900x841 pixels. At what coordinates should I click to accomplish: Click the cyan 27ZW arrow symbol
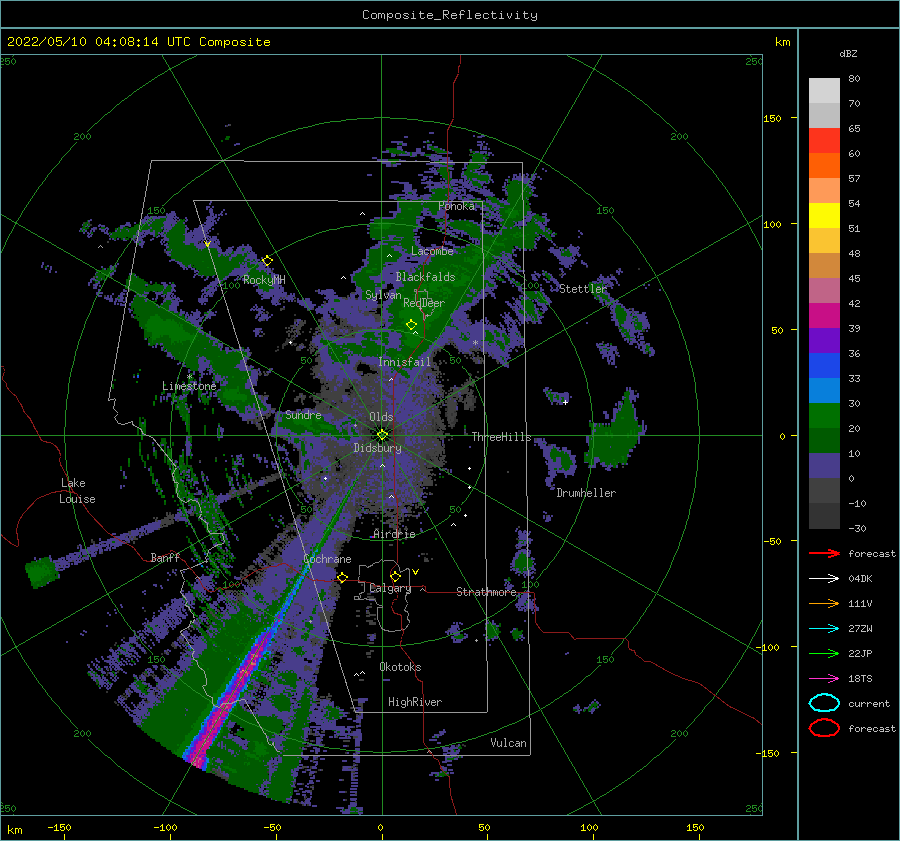tap(824, 629)
